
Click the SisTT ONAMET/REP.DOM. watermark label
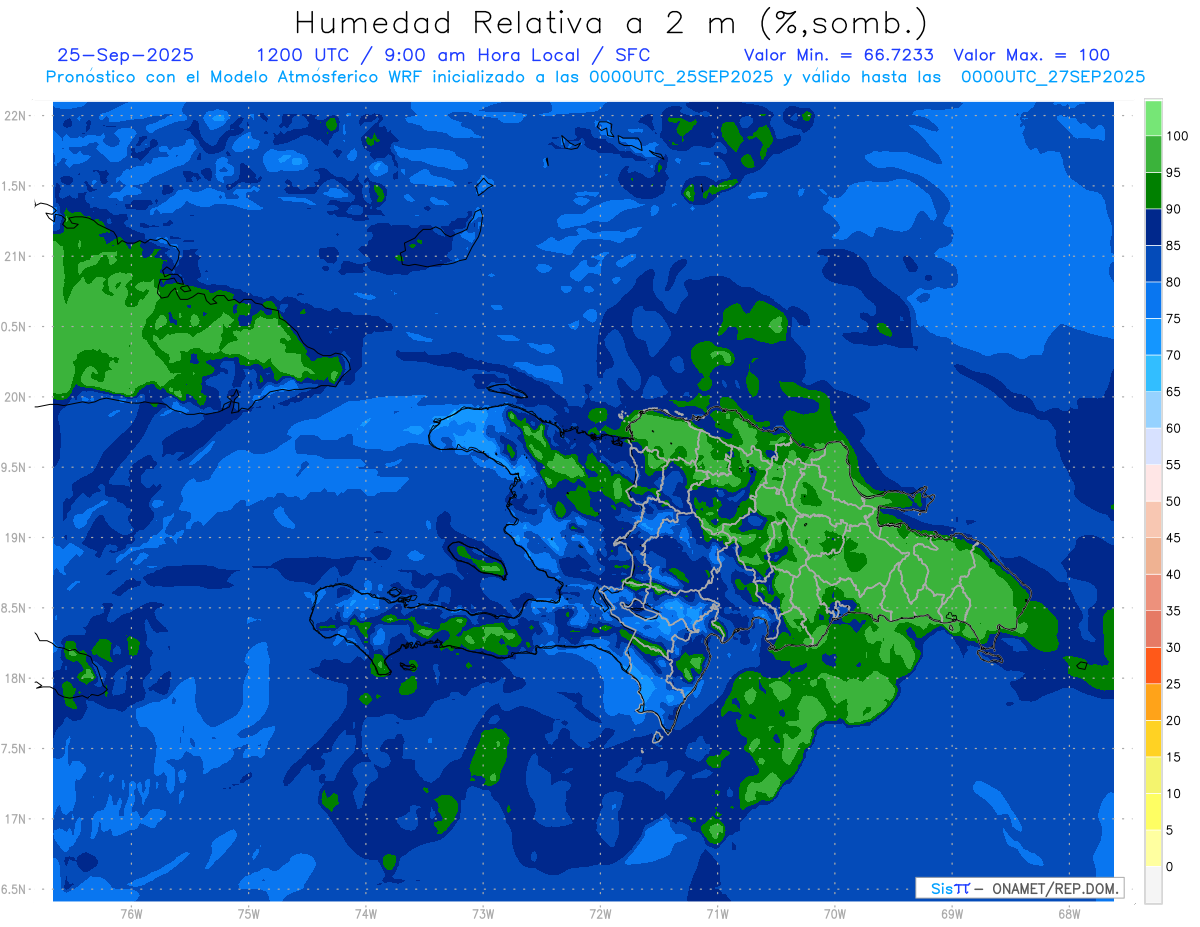(x=1019, y=888)
